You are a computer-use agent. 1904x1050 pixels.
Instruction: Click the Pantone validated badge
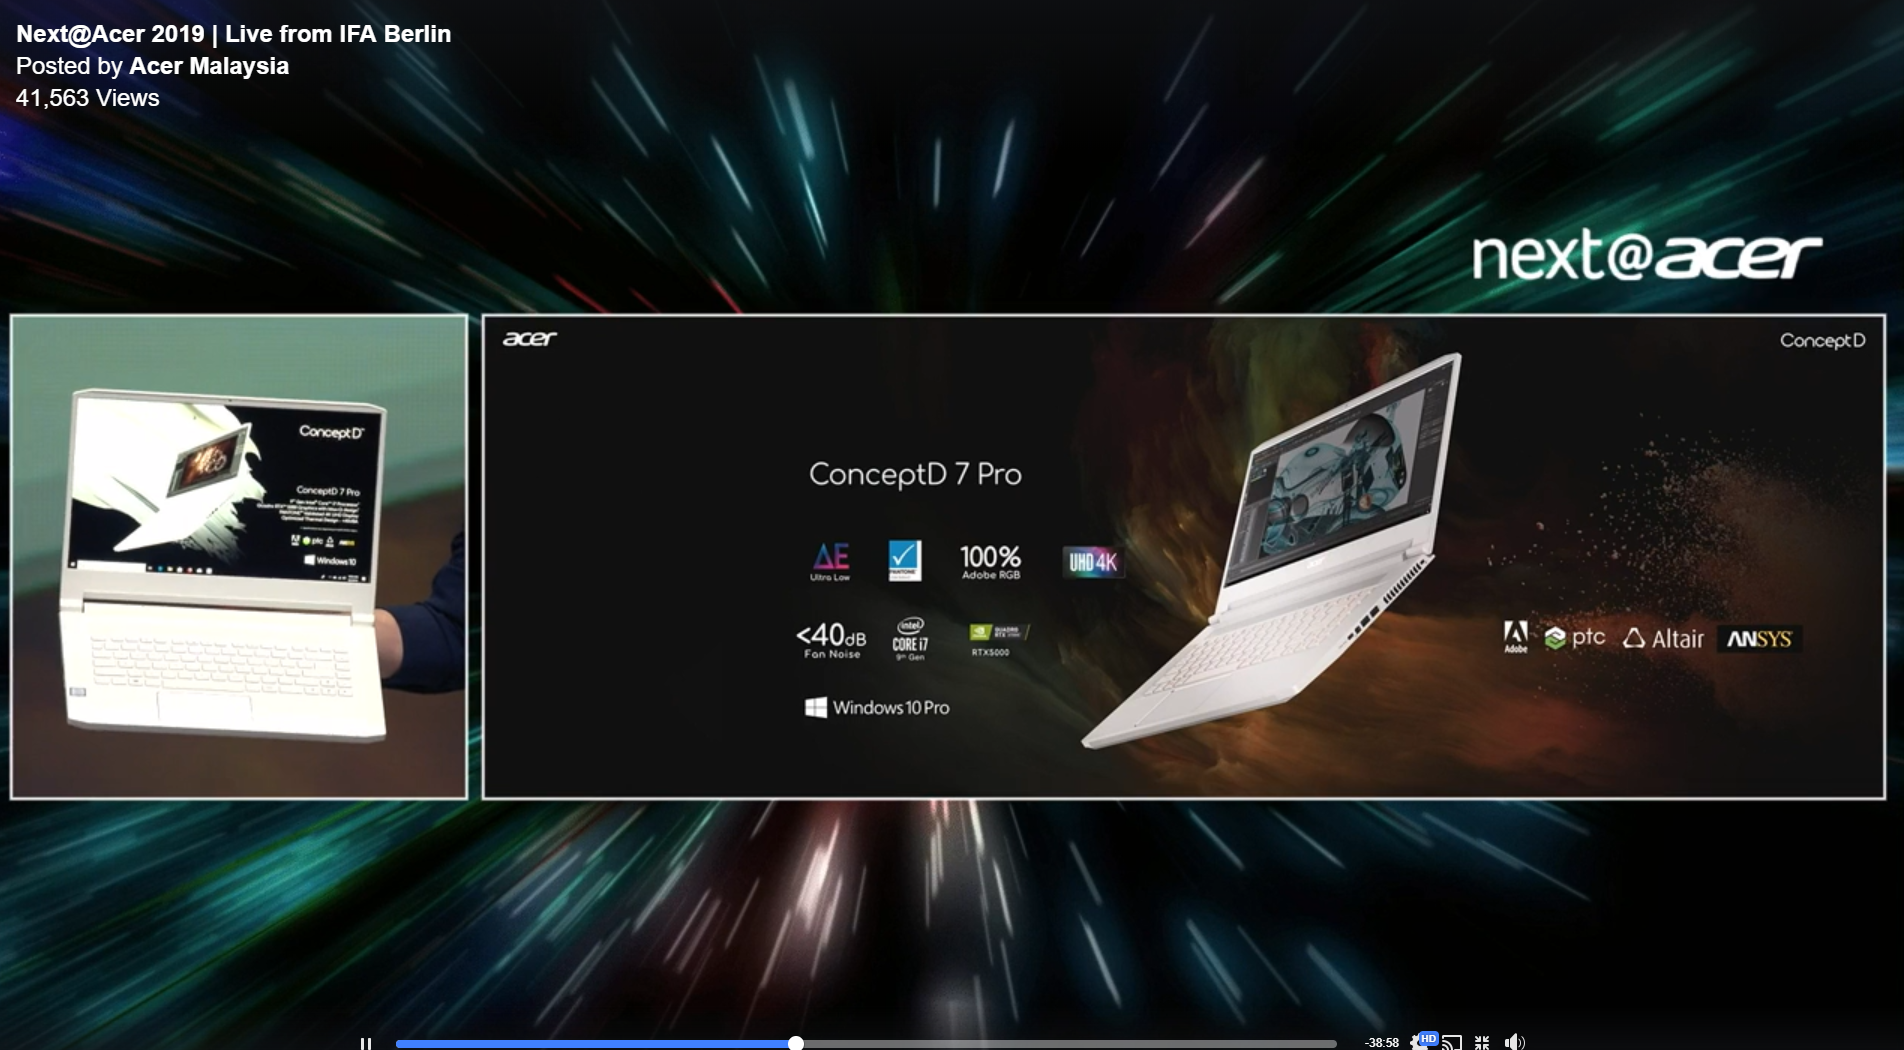(905, 561)
